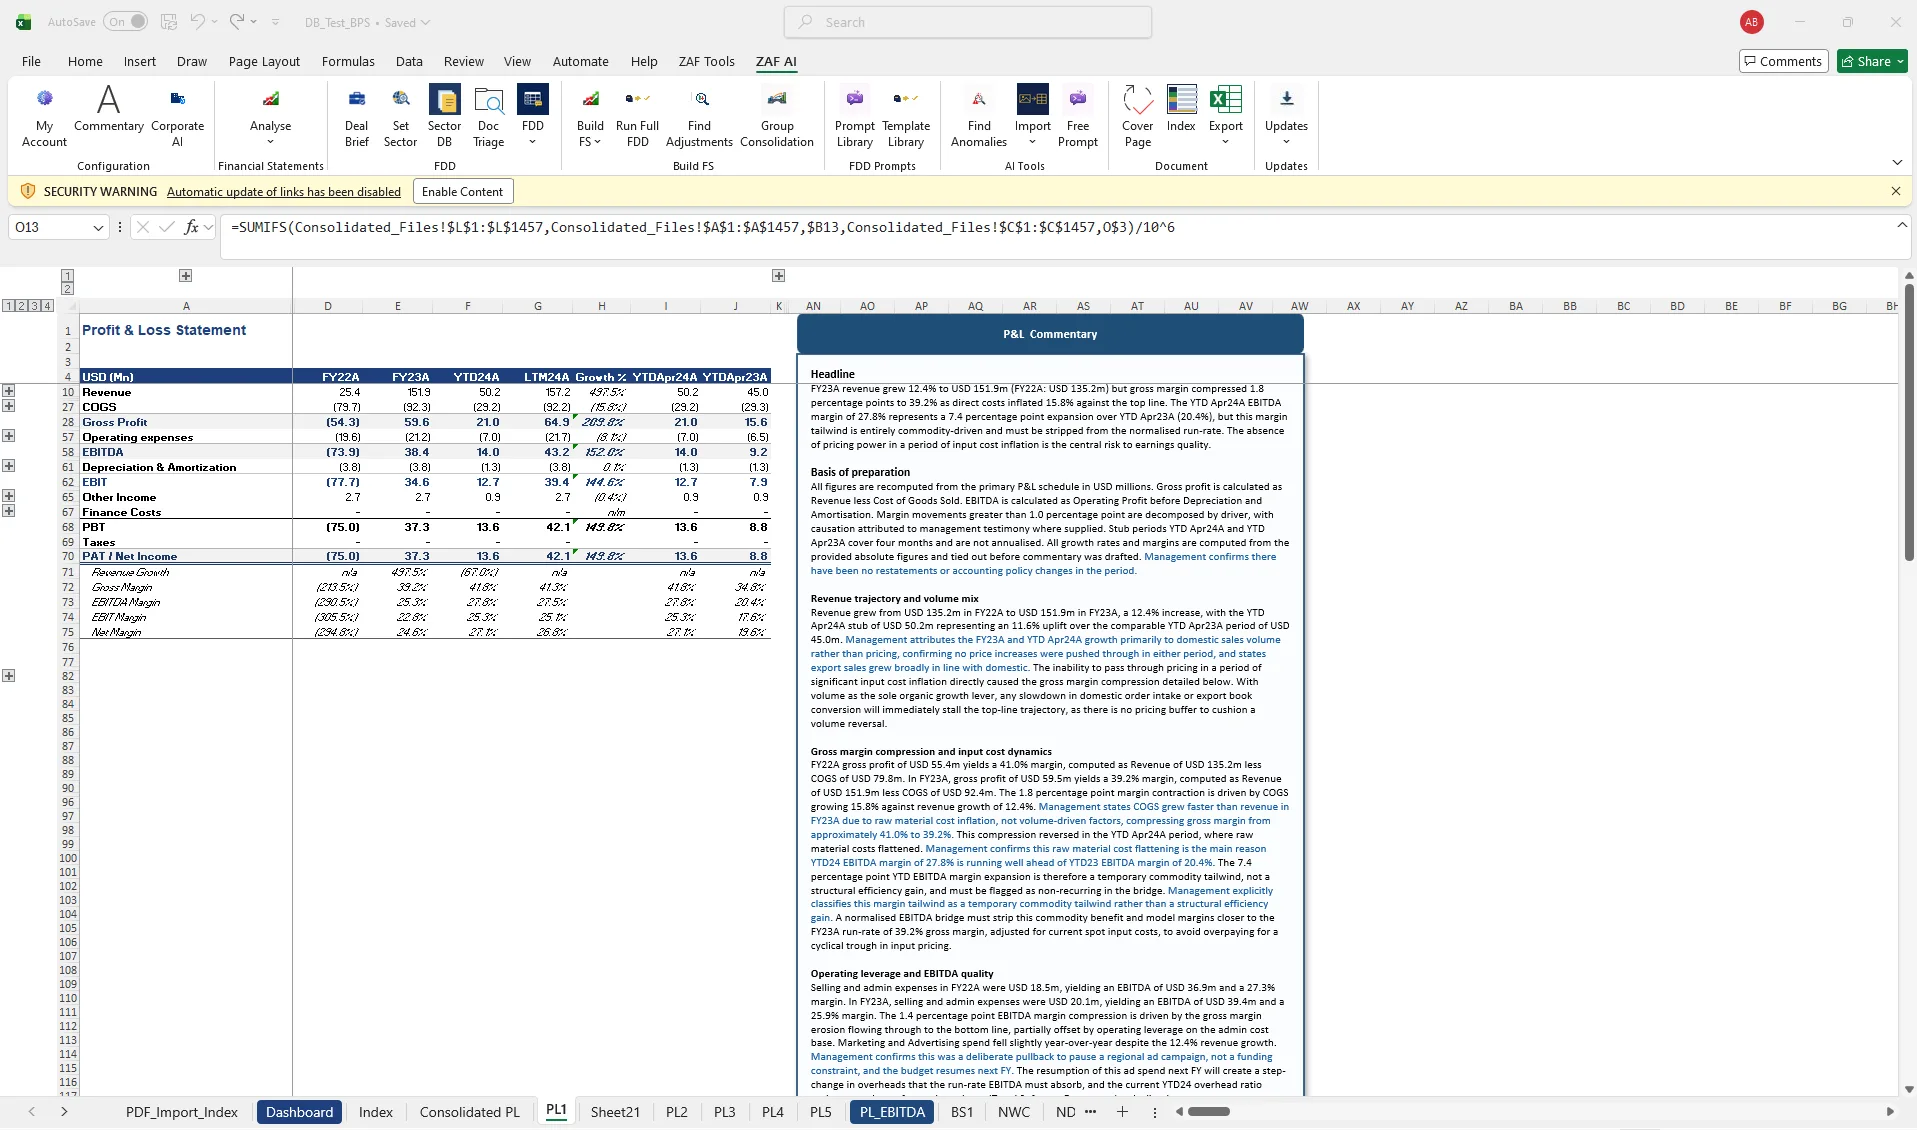Insert a Cover Page
This screenshot has width=1917, height=1130.
(x=1137, y=116)
